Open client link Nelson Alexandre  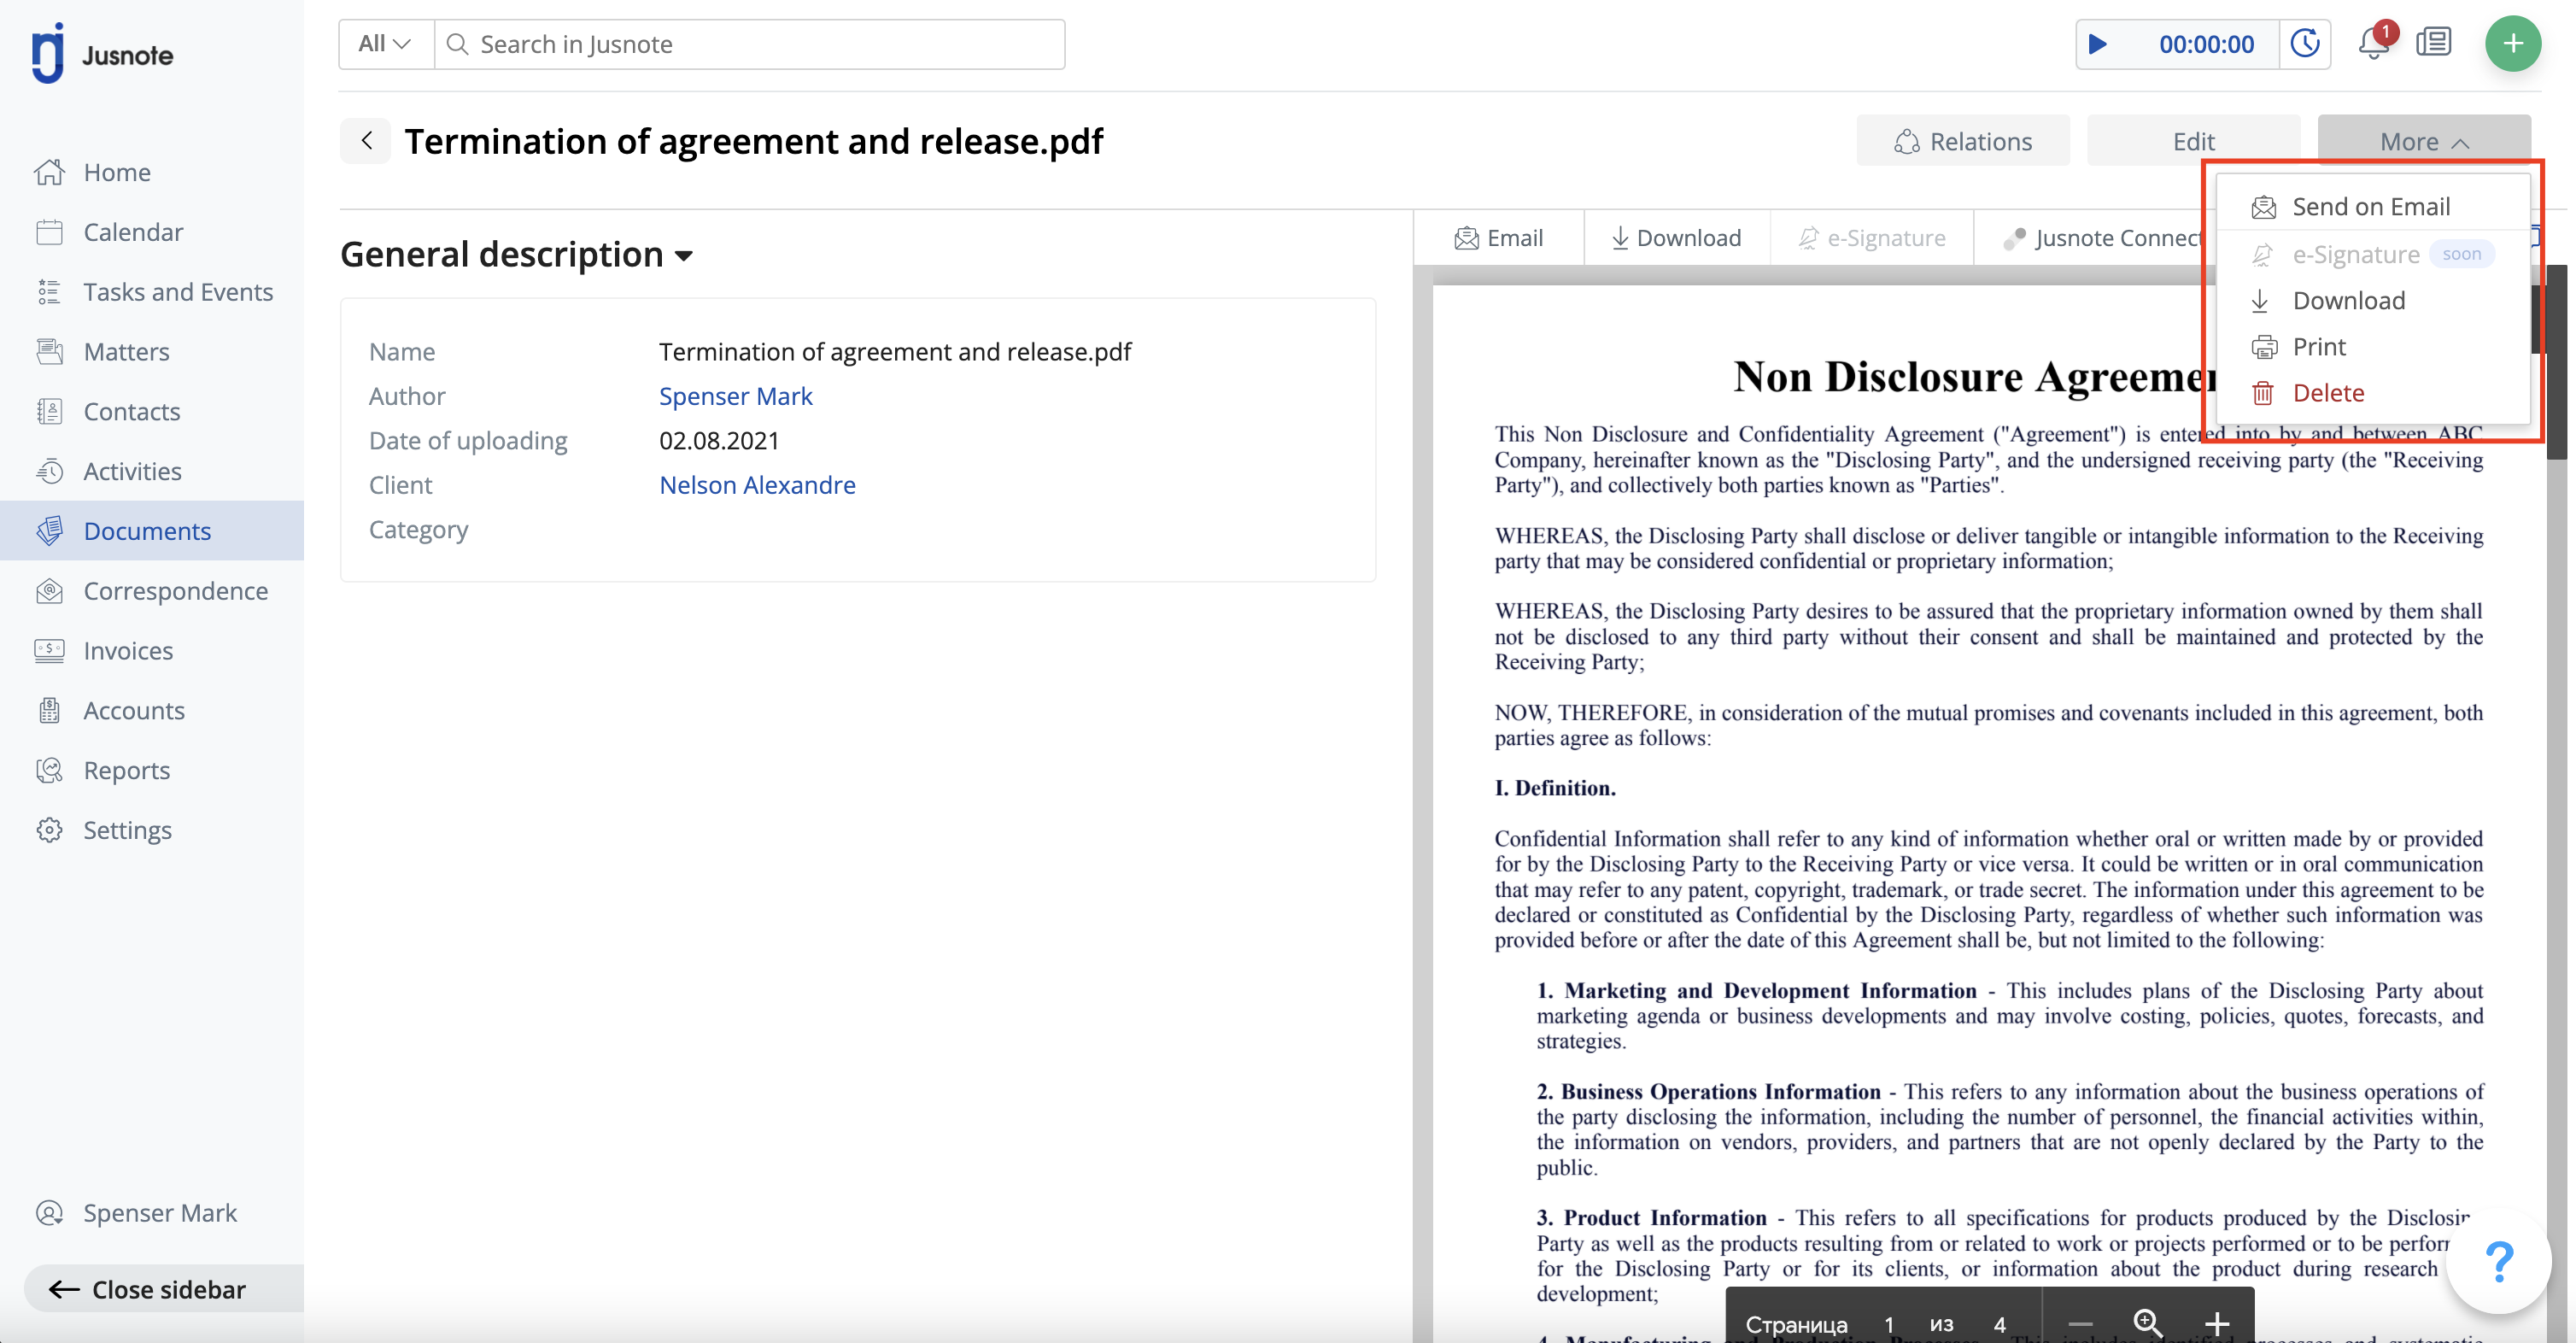tap(757, 485)
